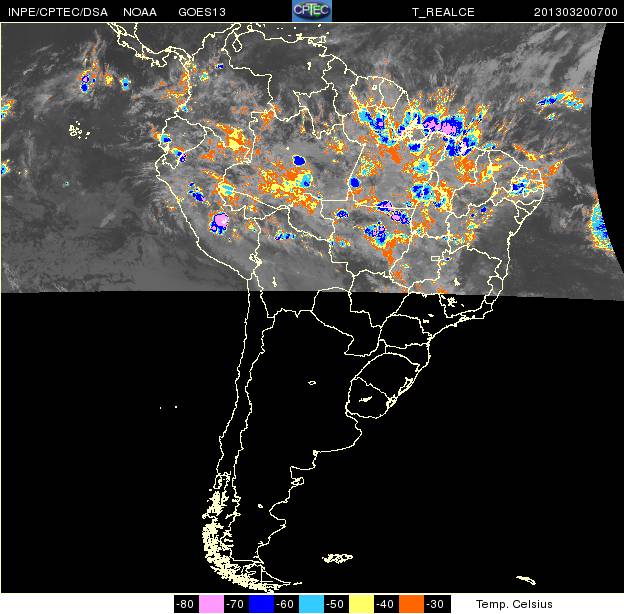Pick the pink -80 to -70 legend swatch
This screenshot has width=624, height=614.
tap(211, 604)
